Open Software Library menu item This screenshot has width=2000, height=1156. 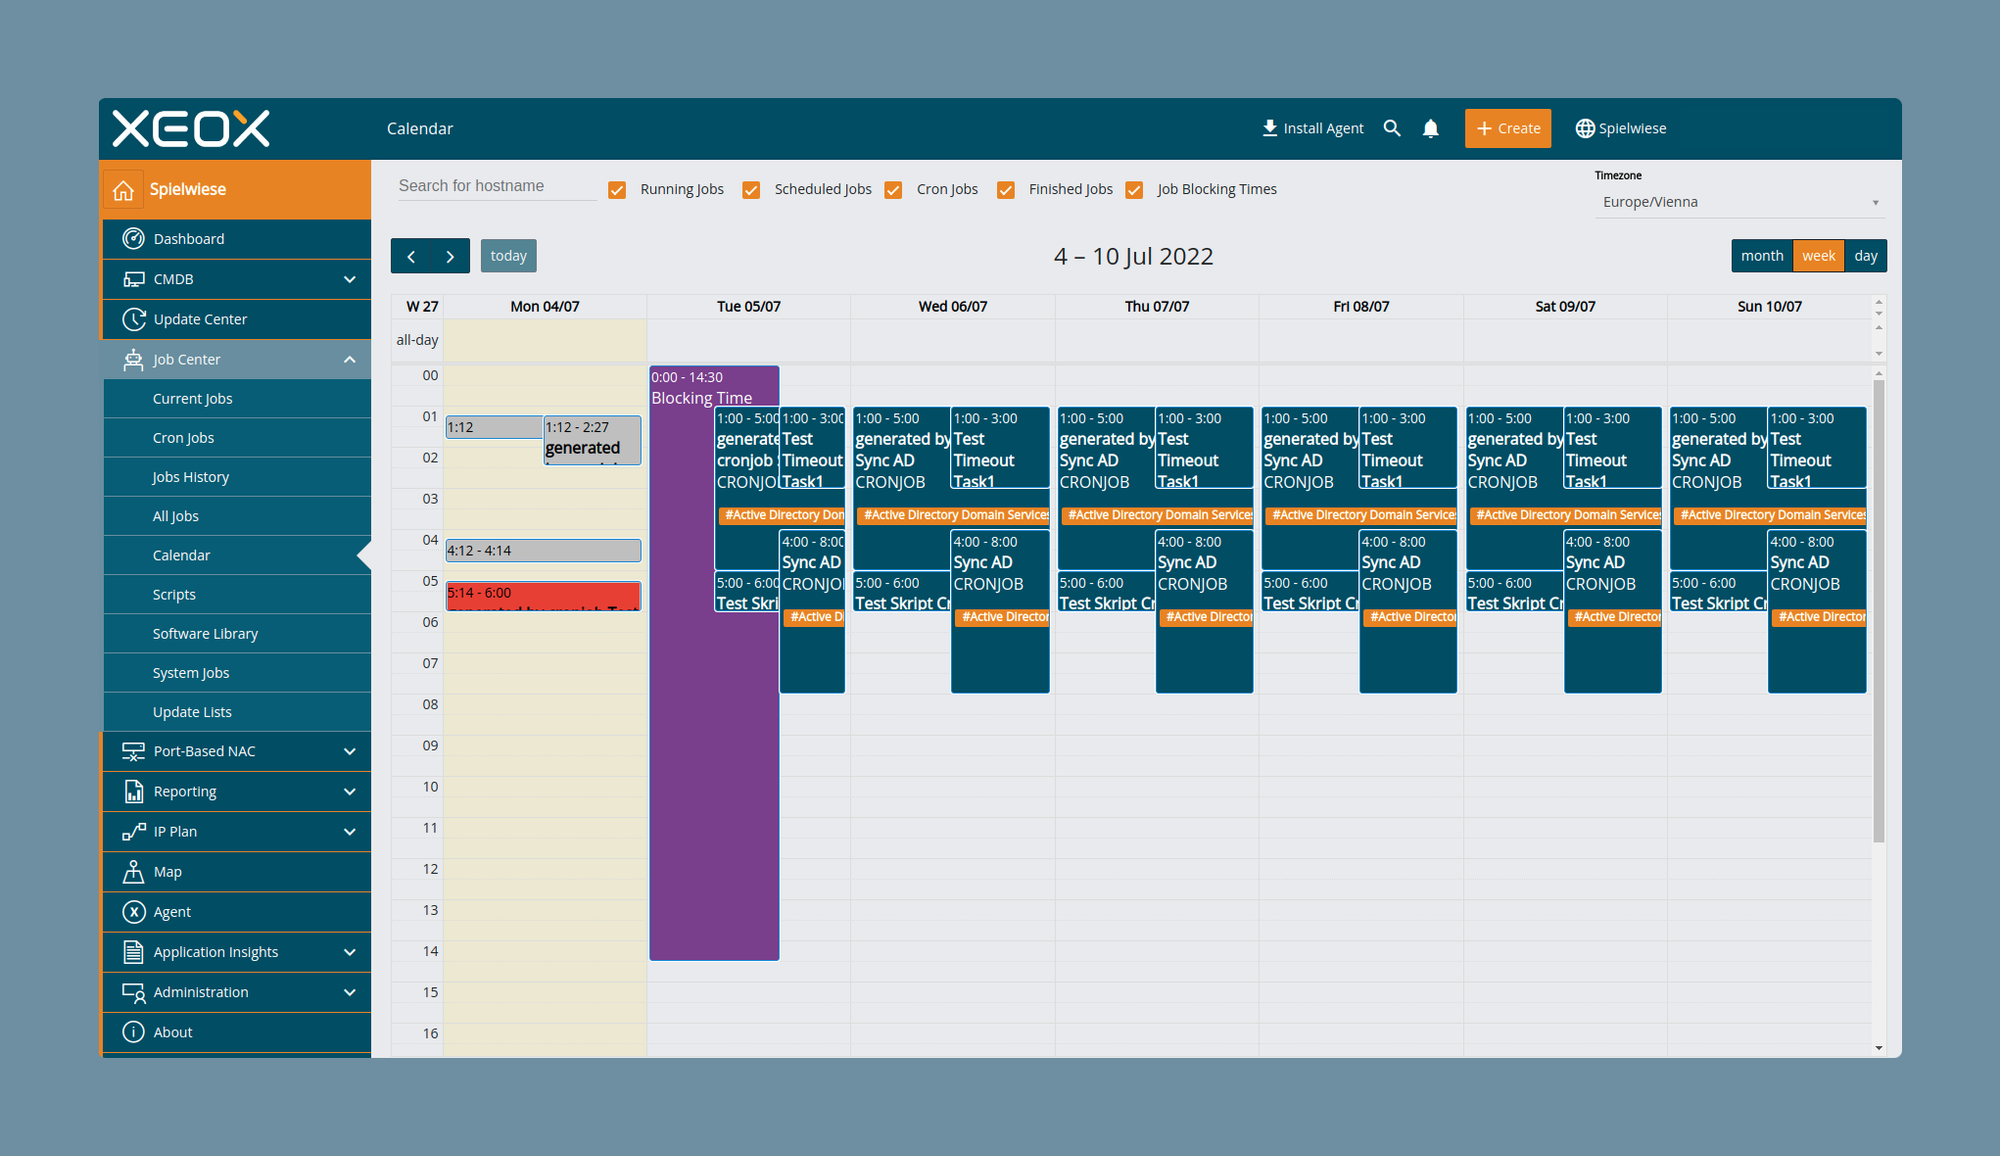pos(237,634)
